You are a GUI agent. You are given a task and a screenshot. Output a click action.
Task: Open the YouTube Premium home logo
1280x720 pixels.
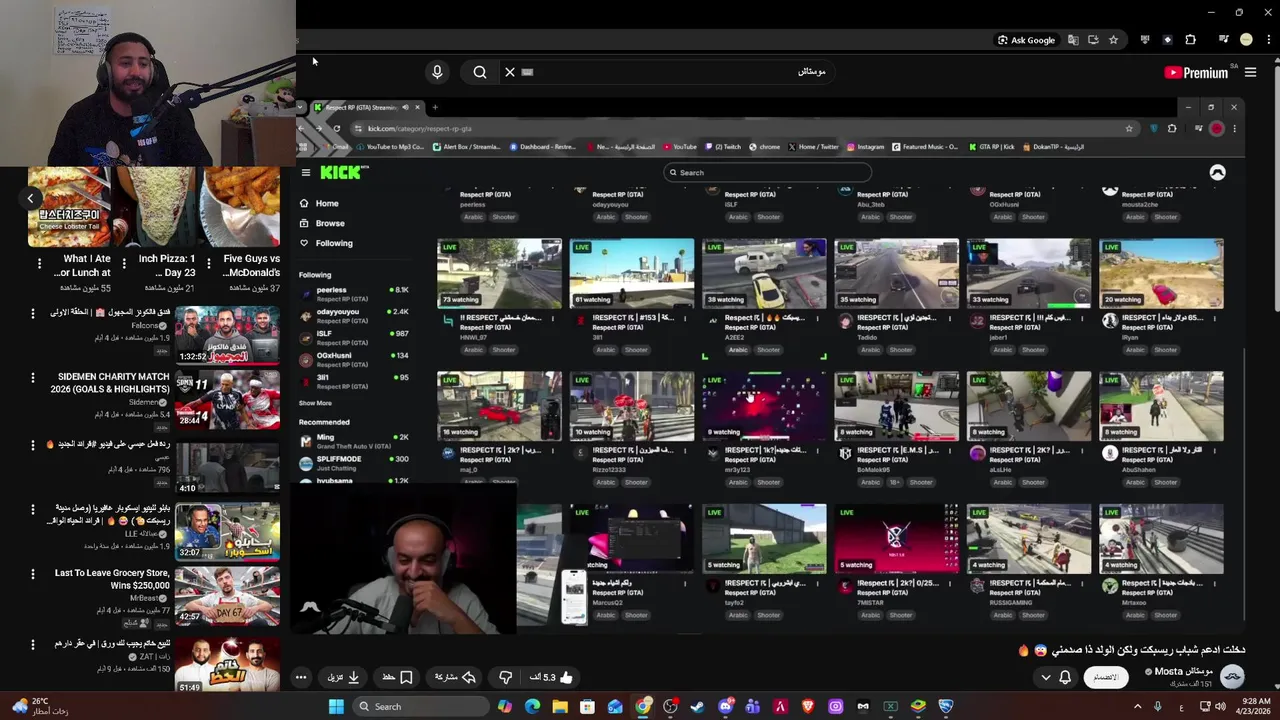1196,72
